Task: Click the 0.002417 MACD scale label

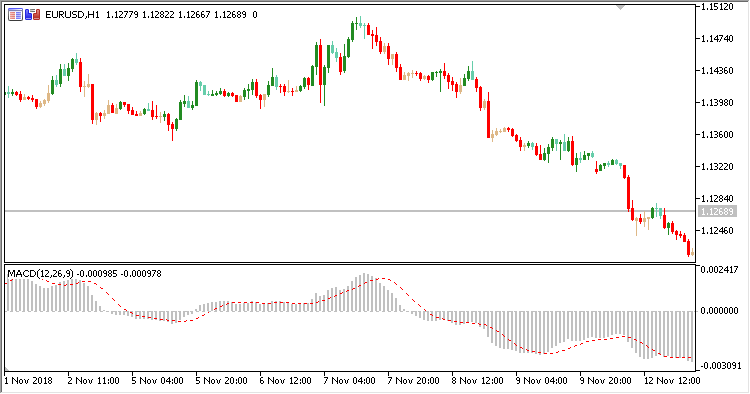Action: click(719, 270)
